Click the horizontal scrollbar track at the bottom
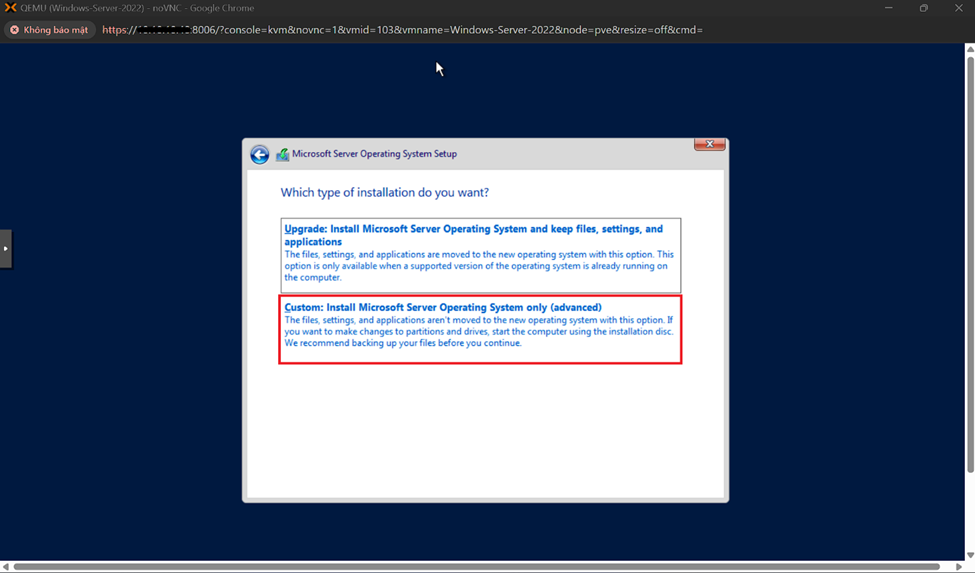The height and width of the screenshot is (573, 975). [x=480, y=567]
